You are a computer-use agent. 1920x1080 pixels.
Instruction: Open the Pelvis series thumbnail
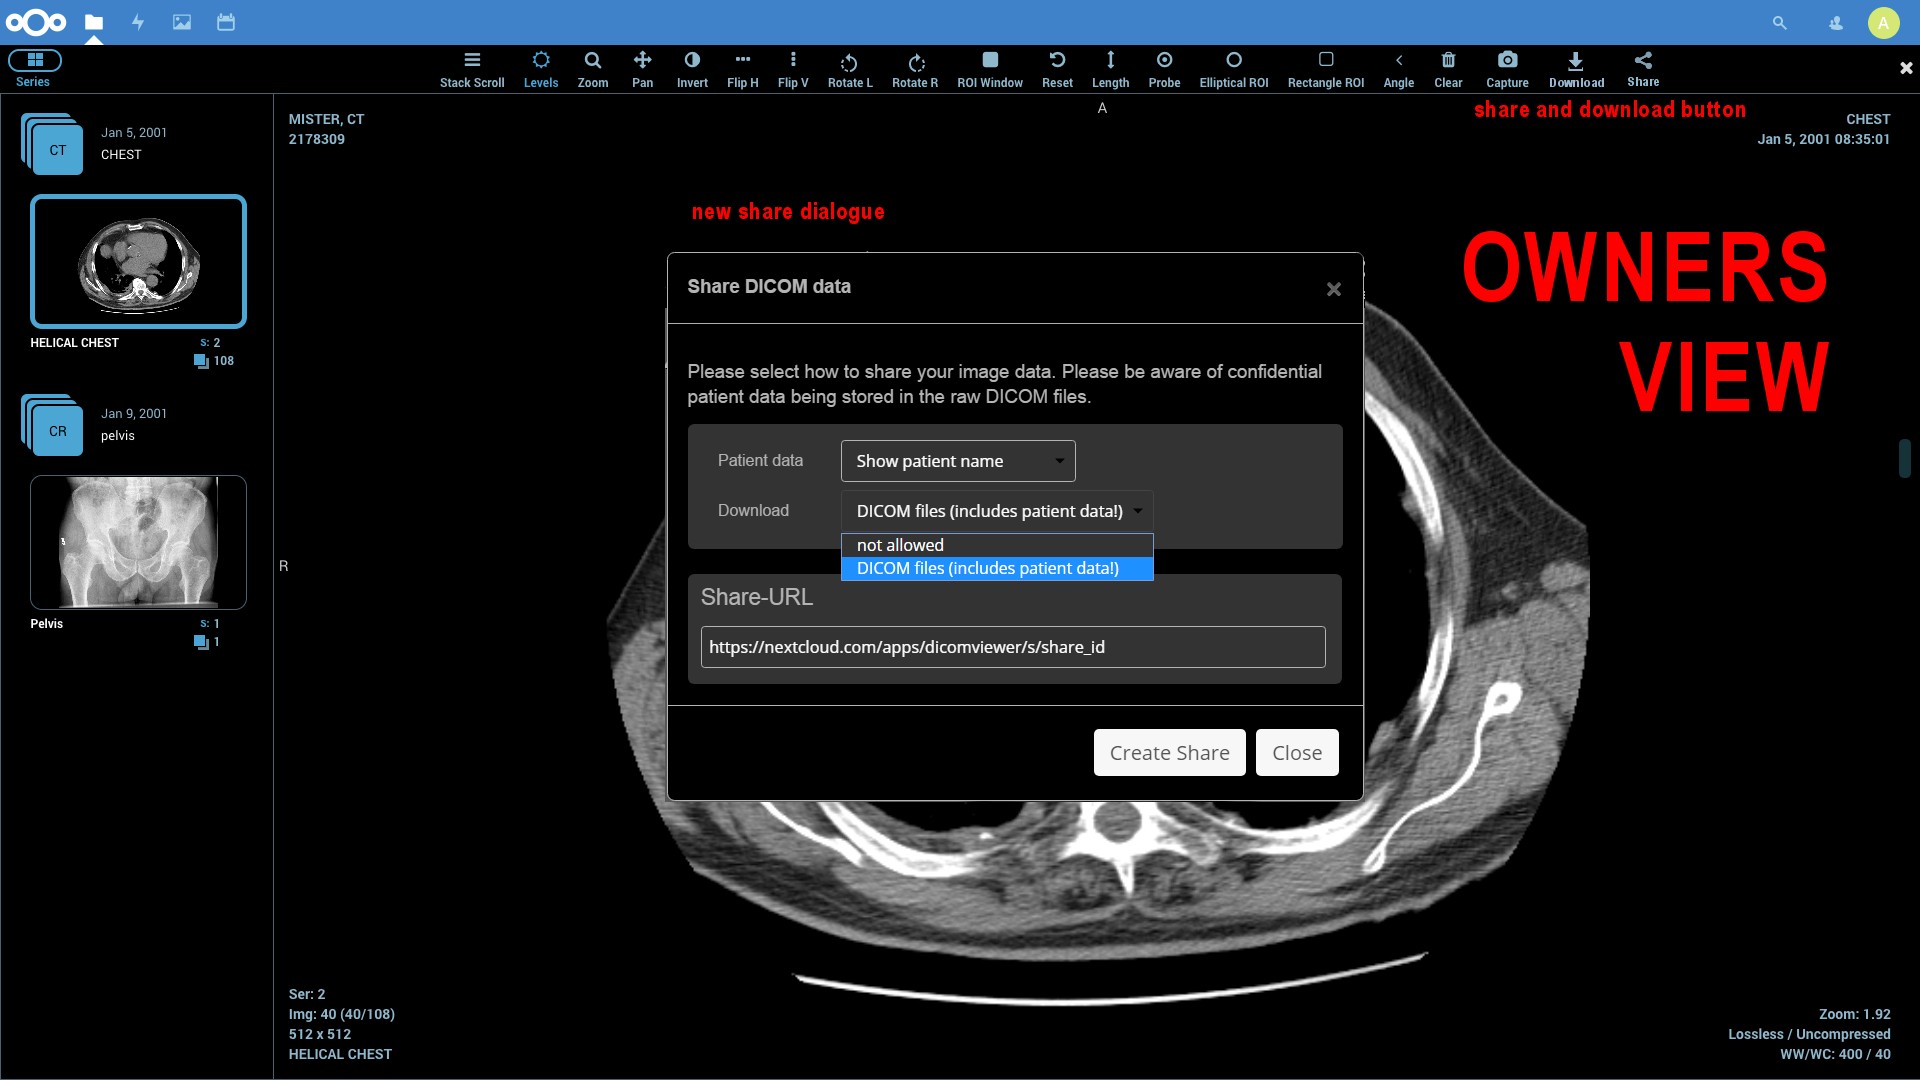pyautogui.click(x=138, y=542)
